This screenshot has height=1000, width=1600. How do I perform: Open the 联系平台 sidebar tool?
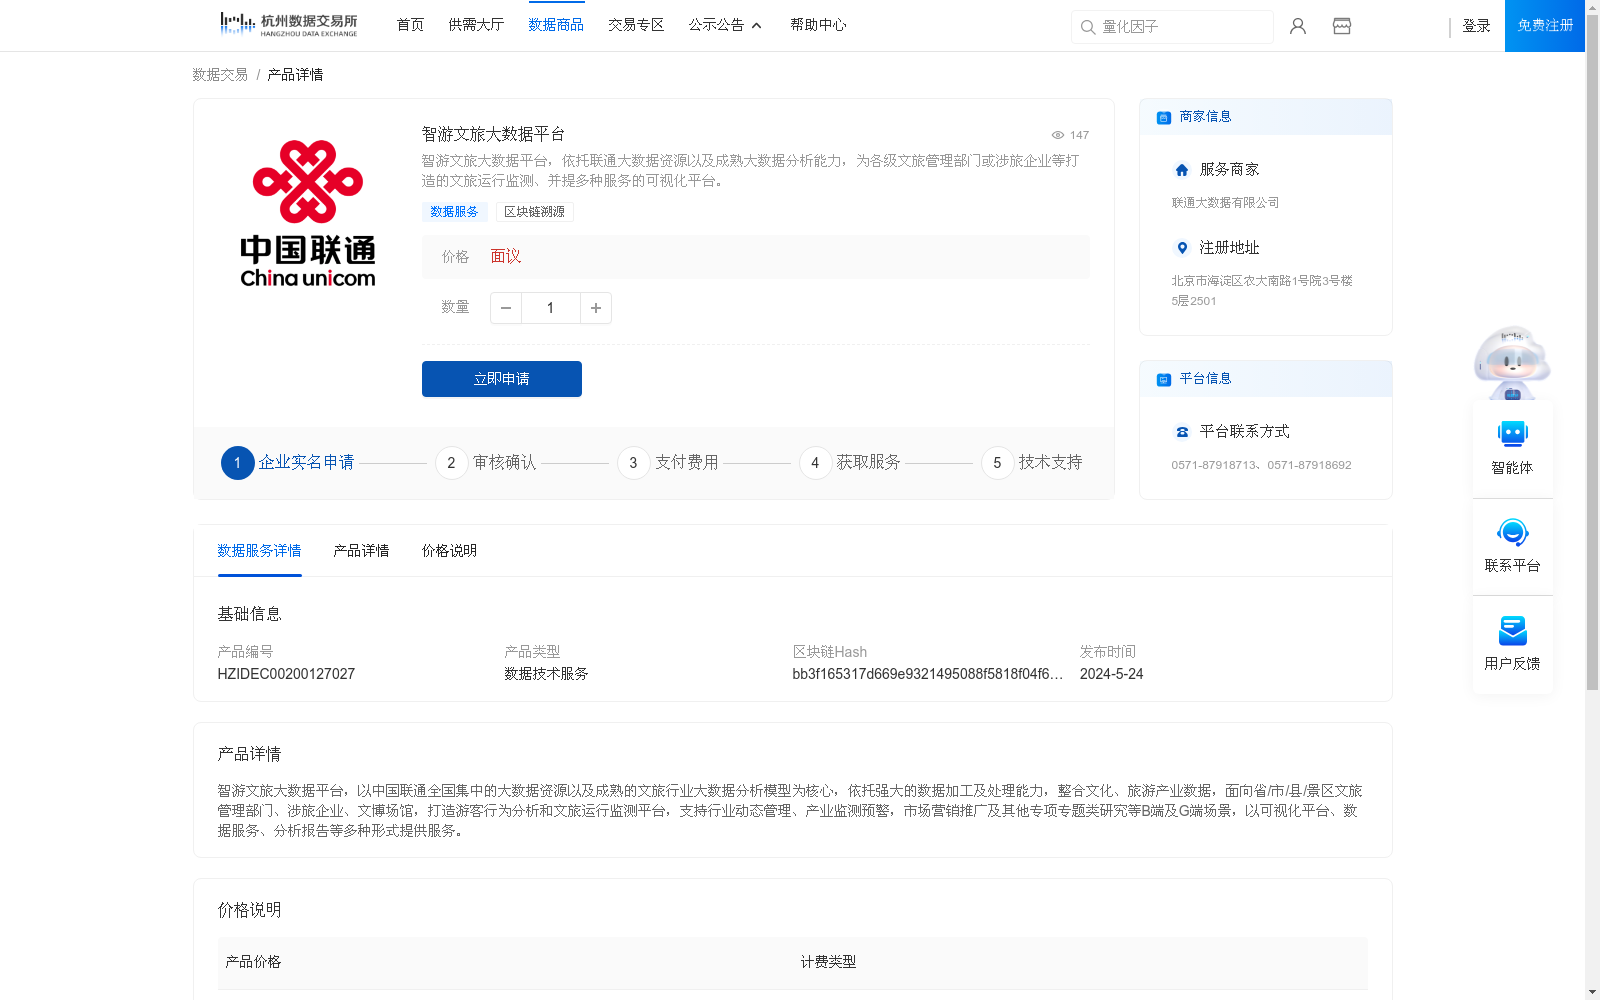[x=1512, y=546]
